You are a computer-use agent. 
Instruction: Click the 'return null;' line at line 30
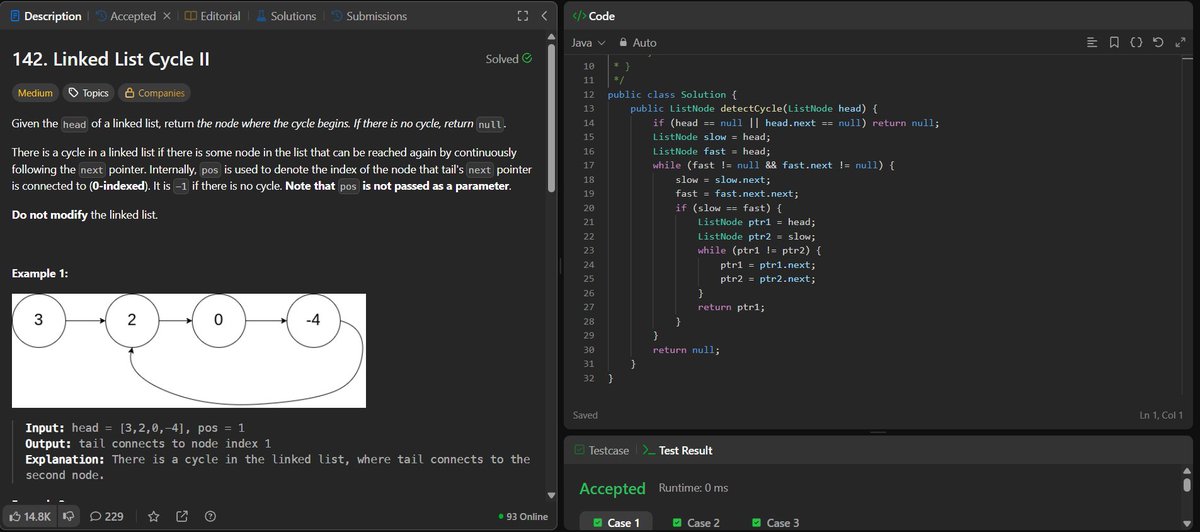(686, 350)
